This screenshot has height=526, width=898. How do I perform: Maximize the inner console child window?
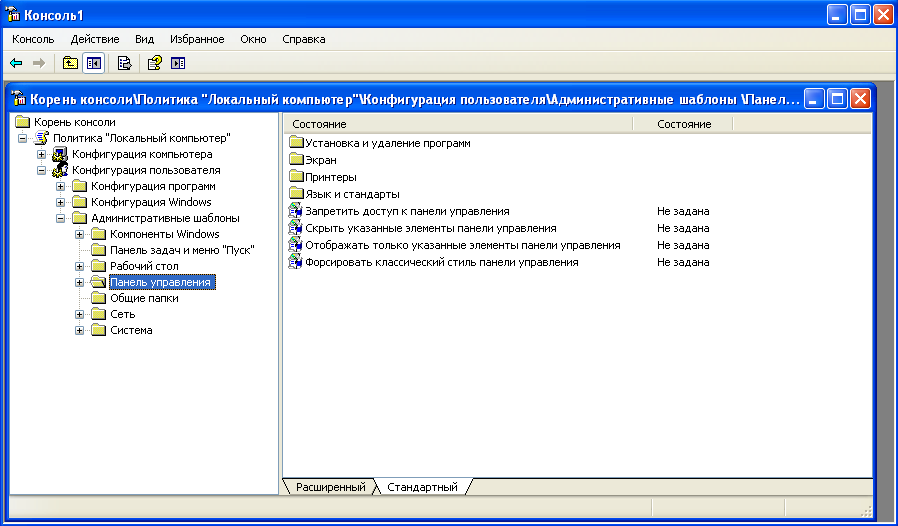837,99
